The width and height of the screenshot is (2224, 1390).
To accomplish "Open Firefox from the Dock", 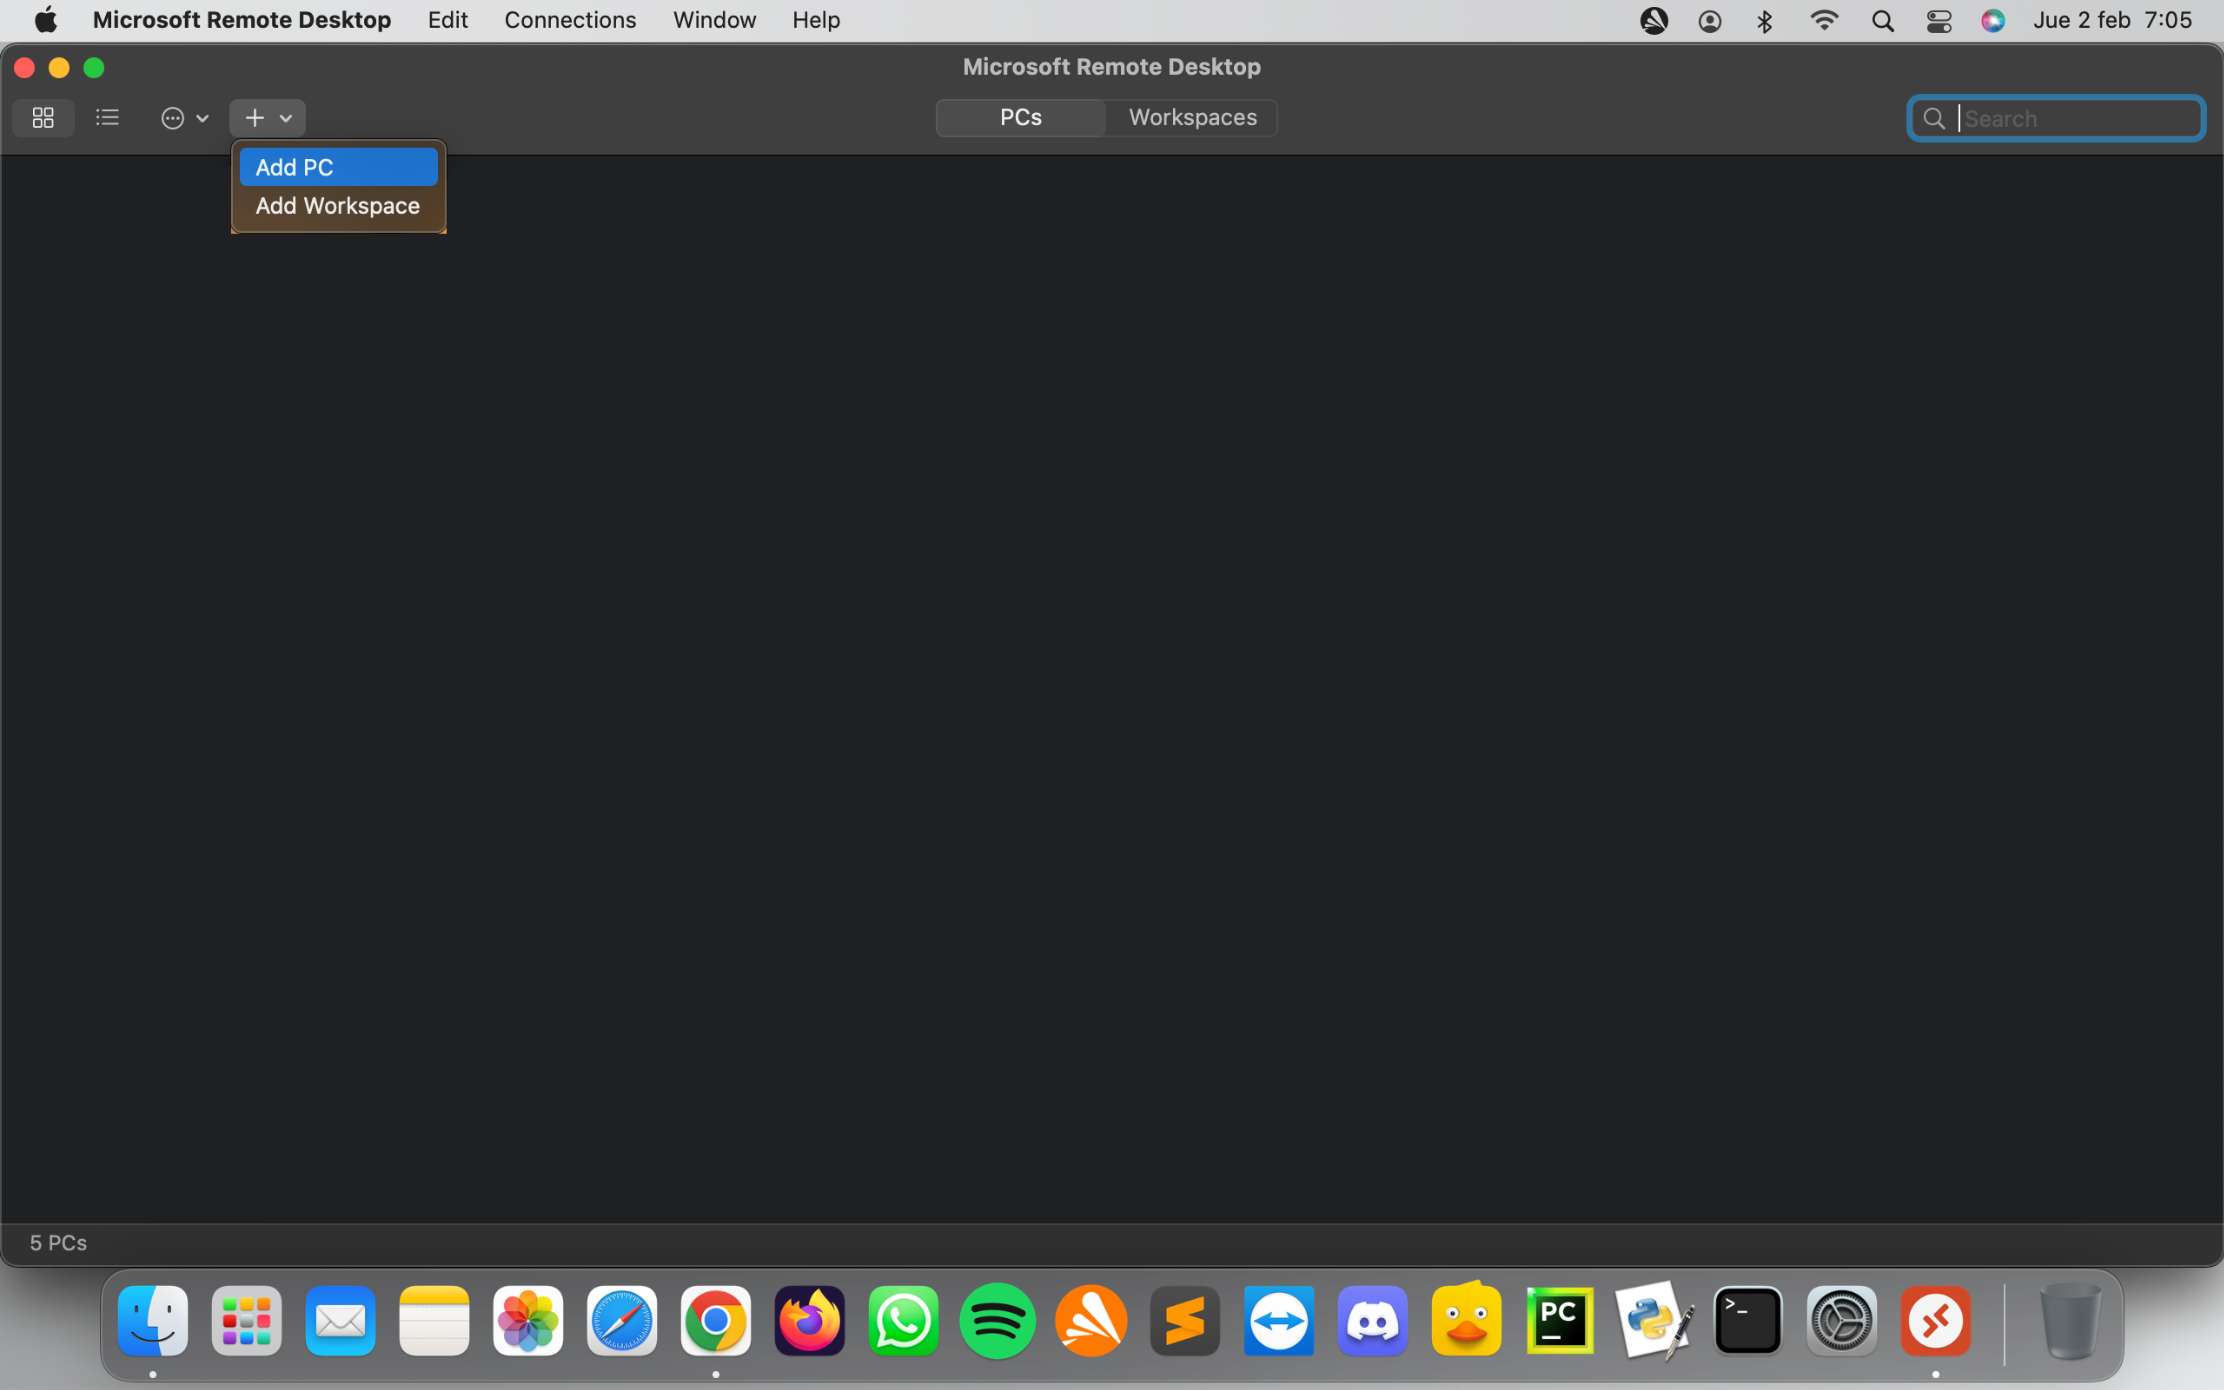I will [x=810, y=1321].
